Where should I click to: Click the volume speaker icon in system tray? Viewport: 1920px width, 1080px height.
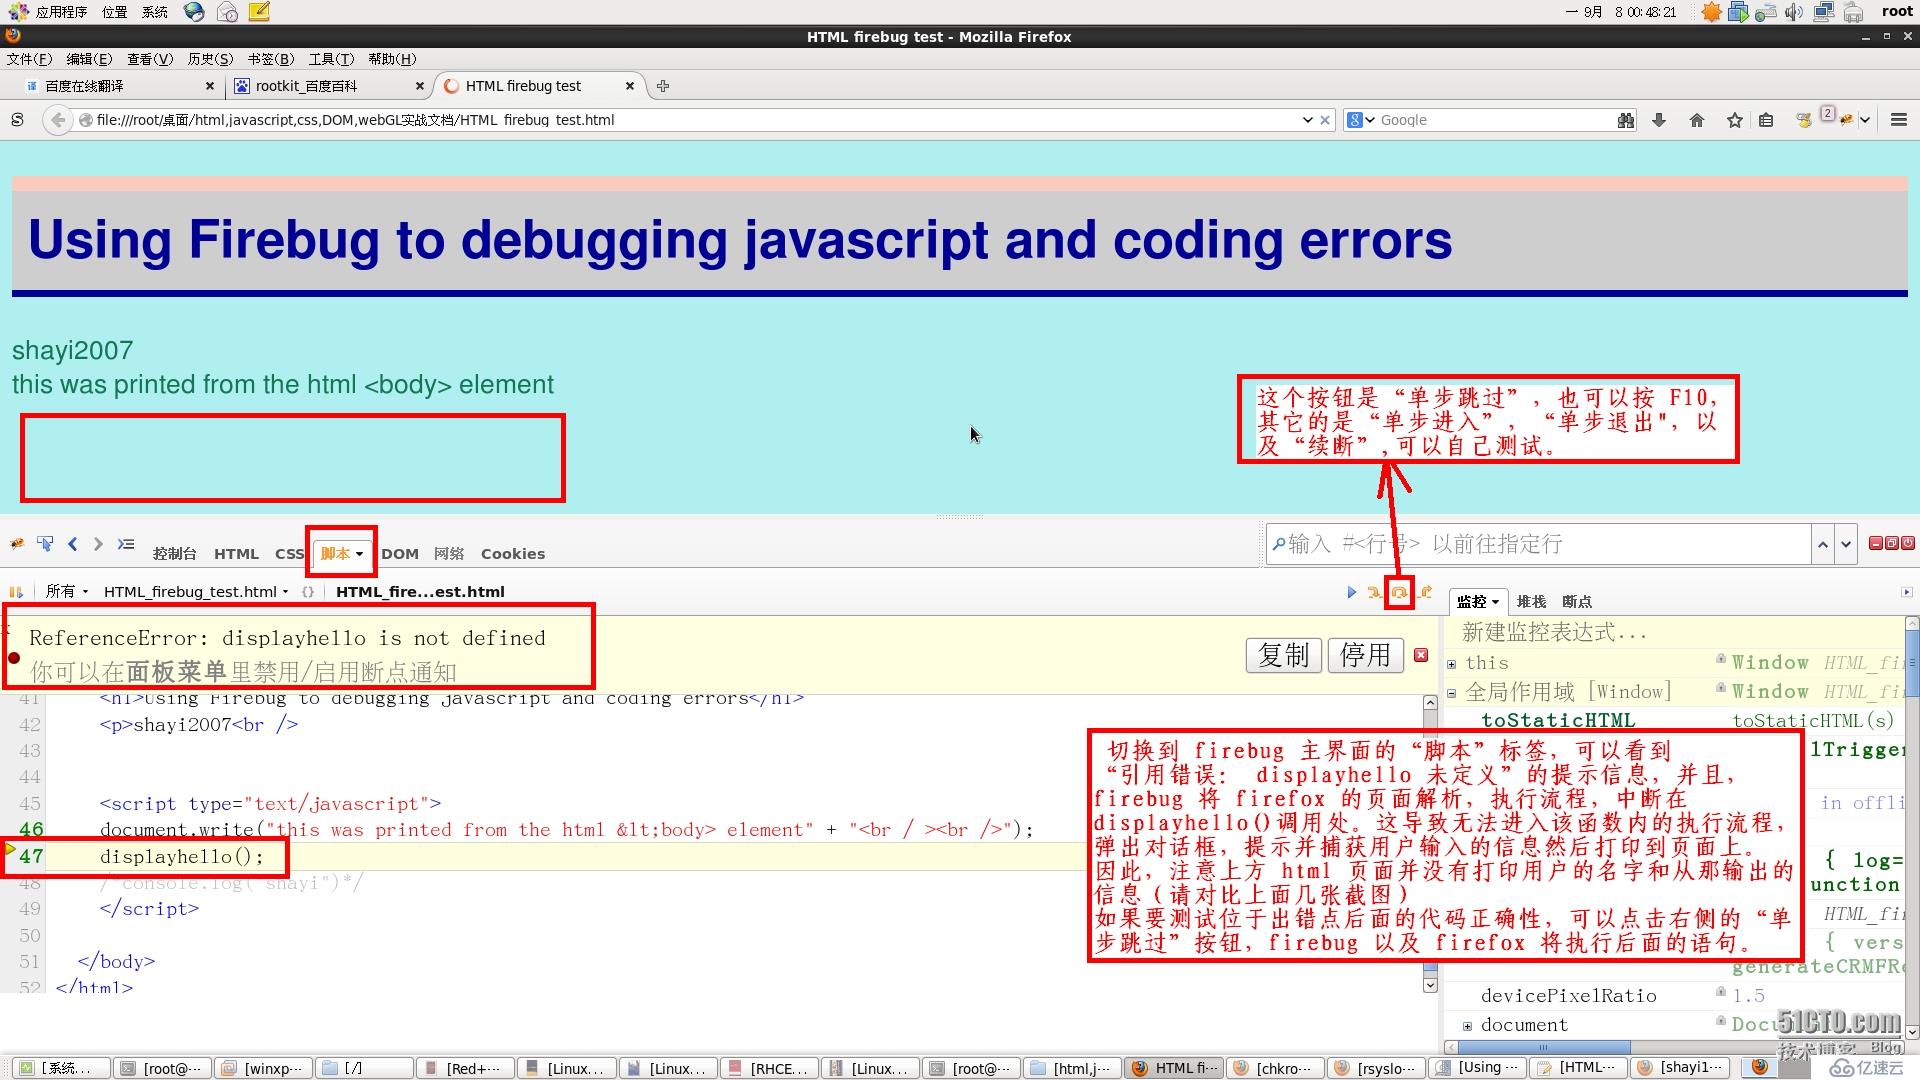(1794, 12)
